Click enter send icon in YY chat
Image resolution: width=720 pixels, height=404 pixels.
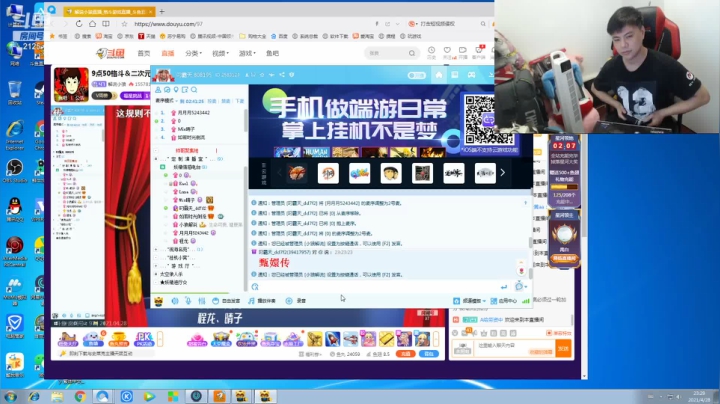(x=504, y=287)
